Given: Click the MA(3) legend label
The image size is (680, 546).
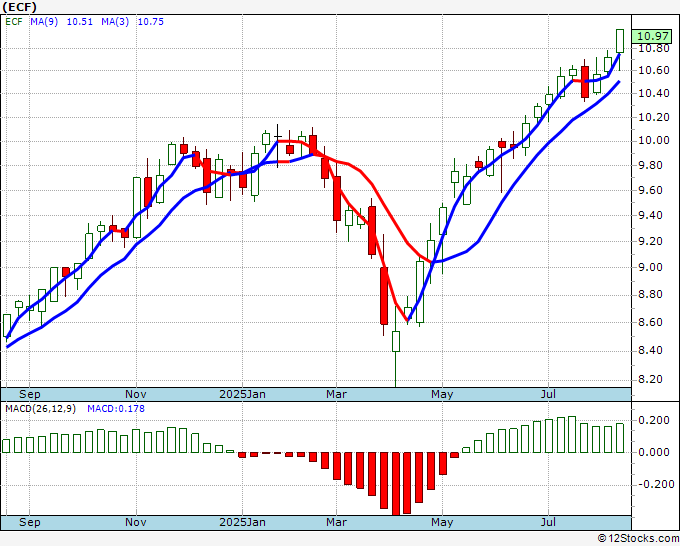Looking at the screenshot, I should [x=115, y=22].
